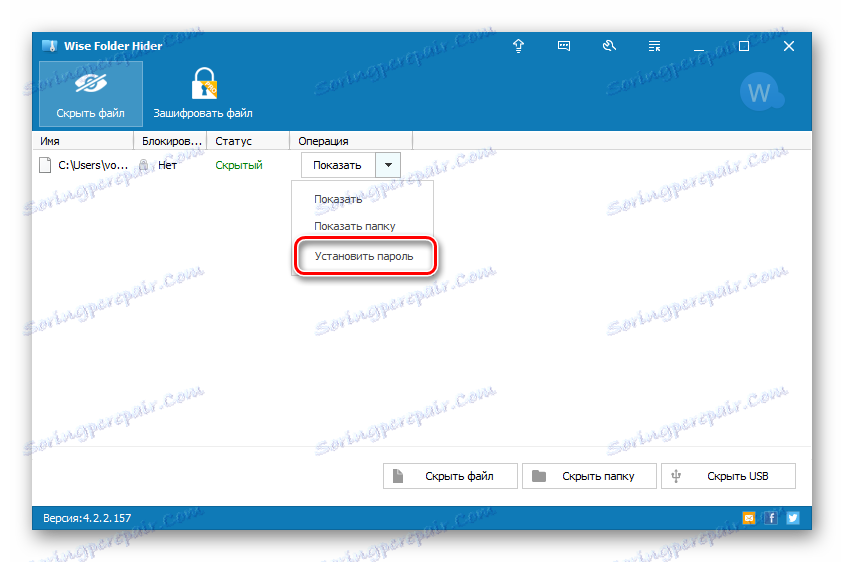Click the Скрыть файл button at the bottom
Screen dimensions: 844x562
(x=450, y=476)
